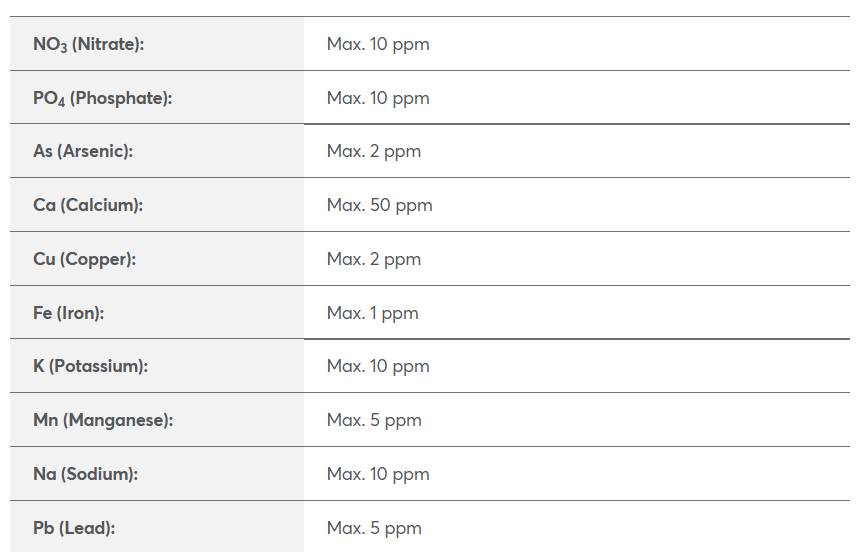Select the Sodium value Max. 10 ppm
The height and width of the screenshot is (552, 856).
[378, 474]
